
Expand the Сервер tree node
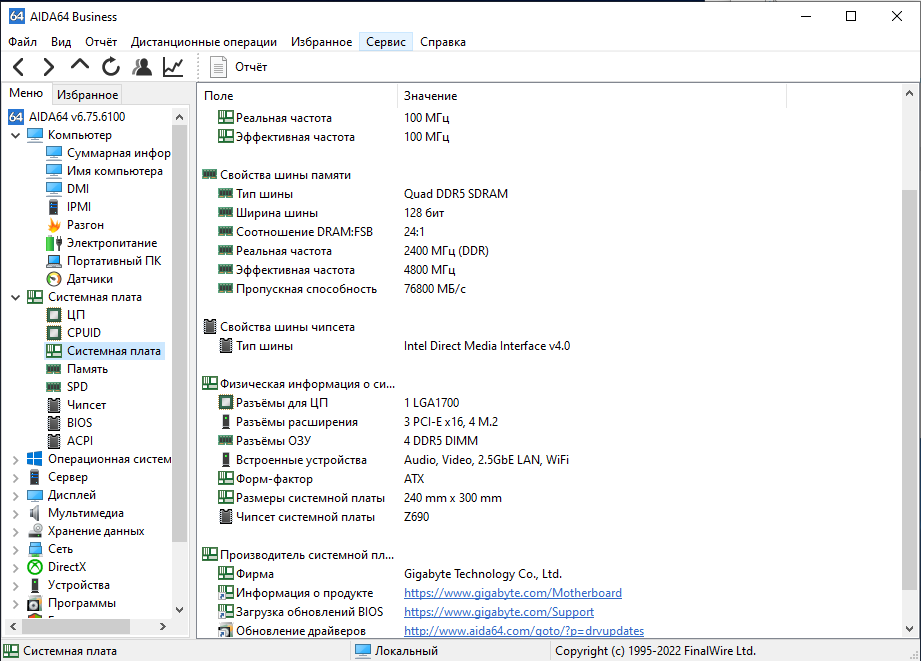[x=15, y=478]
